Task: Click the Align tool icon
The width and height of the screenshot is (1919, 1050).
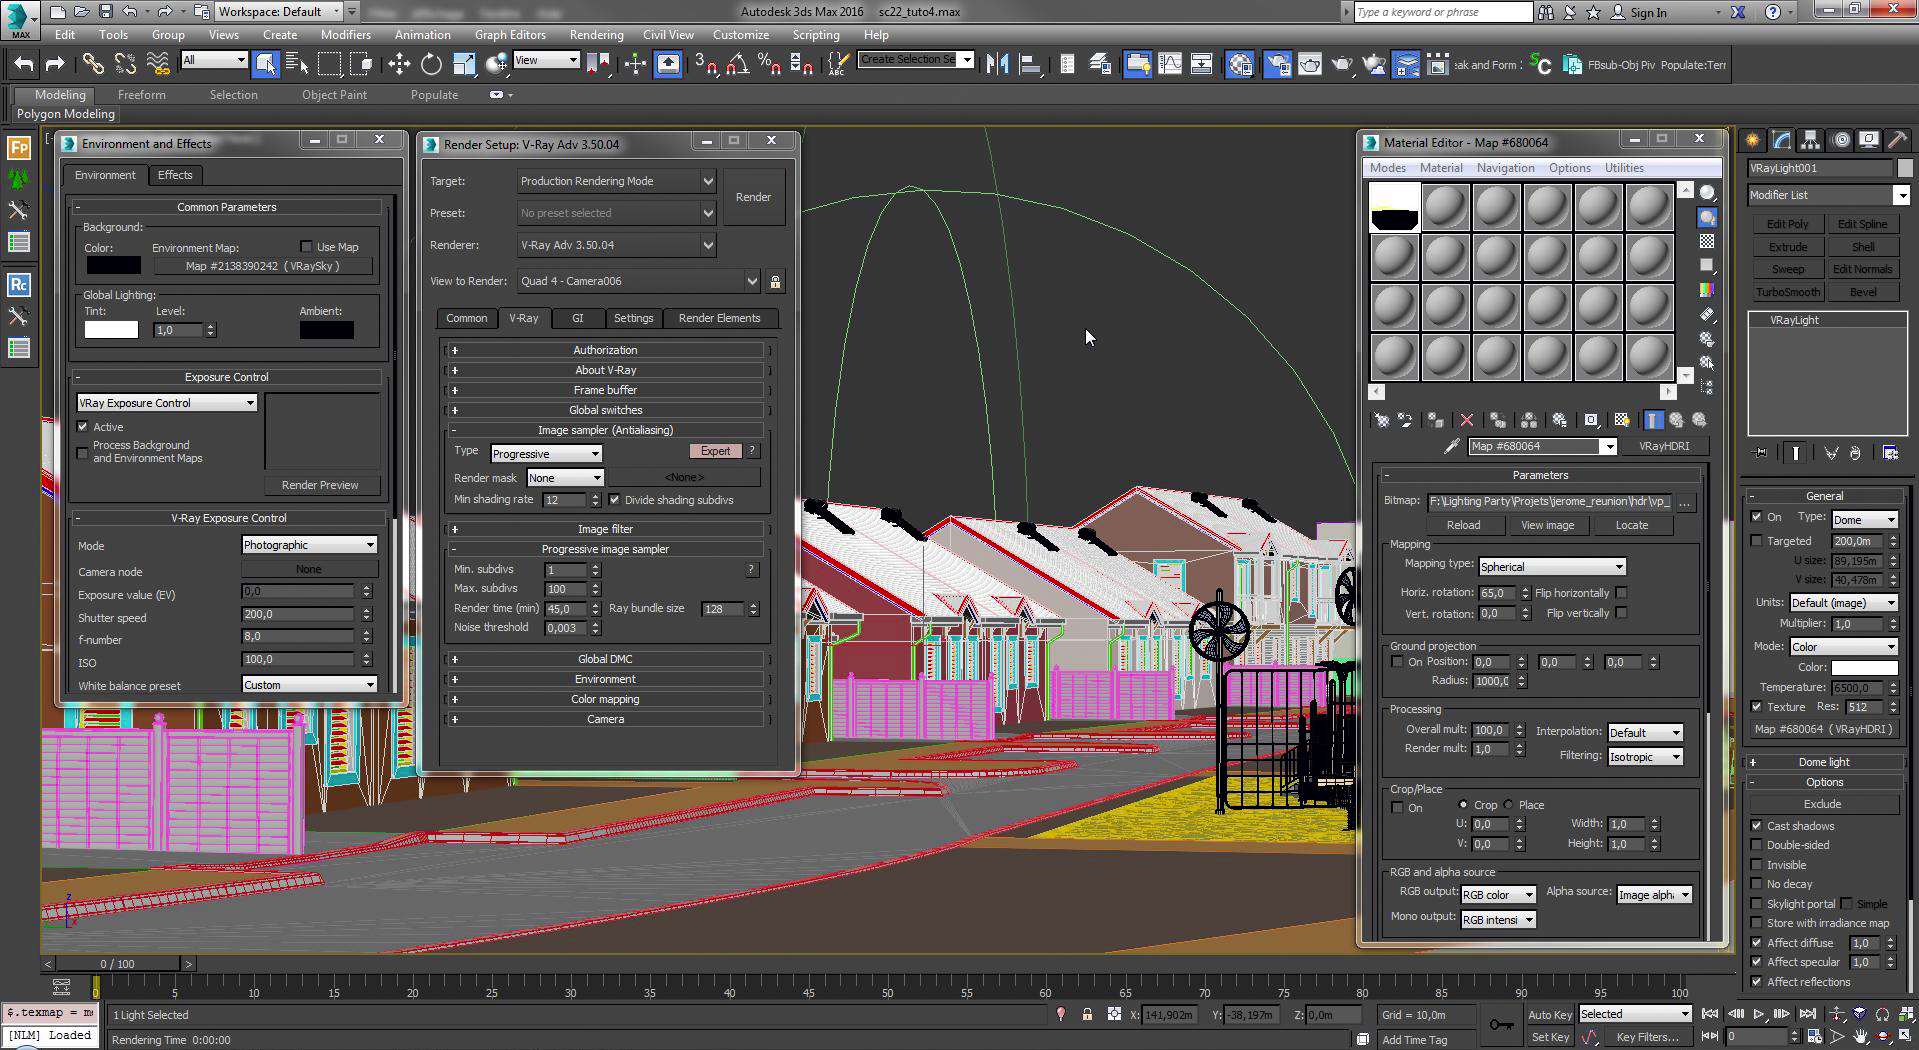Action: click(1029, 65)
